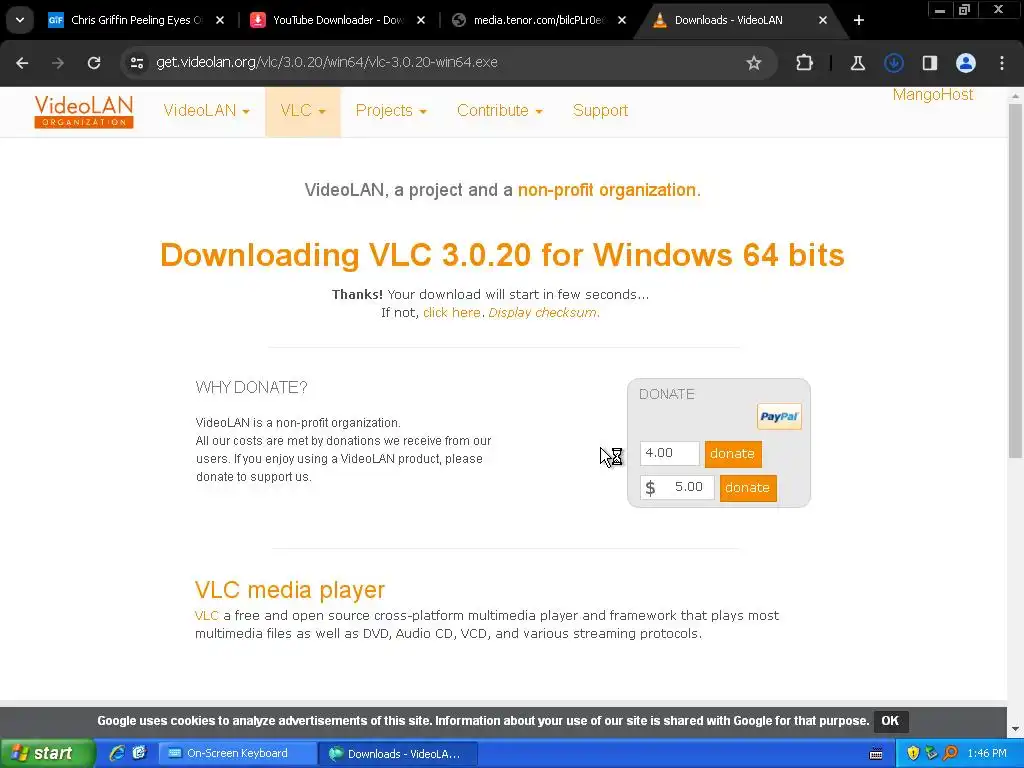Bookmark this page with the star icon
1024x768 pixels.
(x=754, y=63)
